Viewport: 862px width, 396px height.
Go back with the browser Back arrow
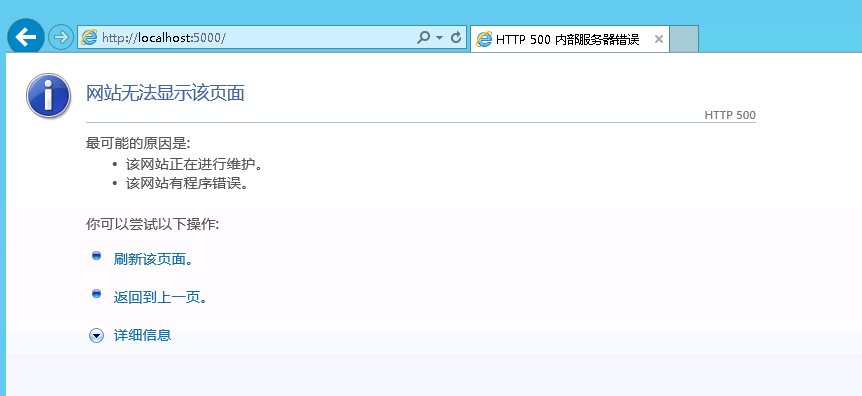coord(25,36)
